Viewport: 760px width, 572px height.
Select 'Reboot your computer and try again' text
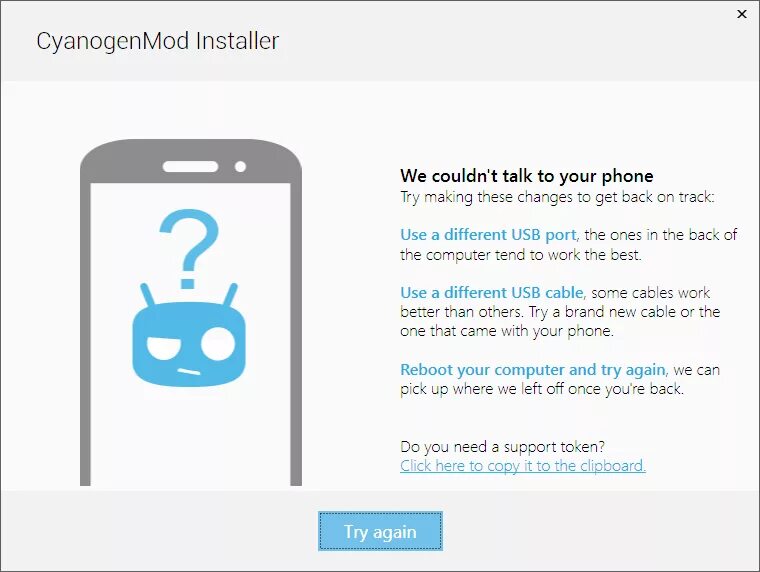coord(533,370)
